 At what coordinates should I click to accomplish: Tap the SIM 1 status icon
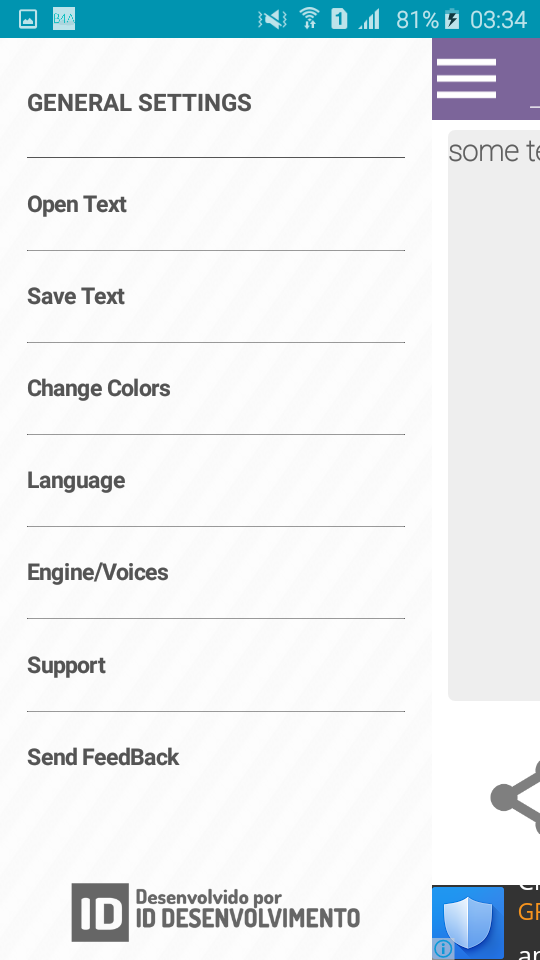[x=339, y=19]
